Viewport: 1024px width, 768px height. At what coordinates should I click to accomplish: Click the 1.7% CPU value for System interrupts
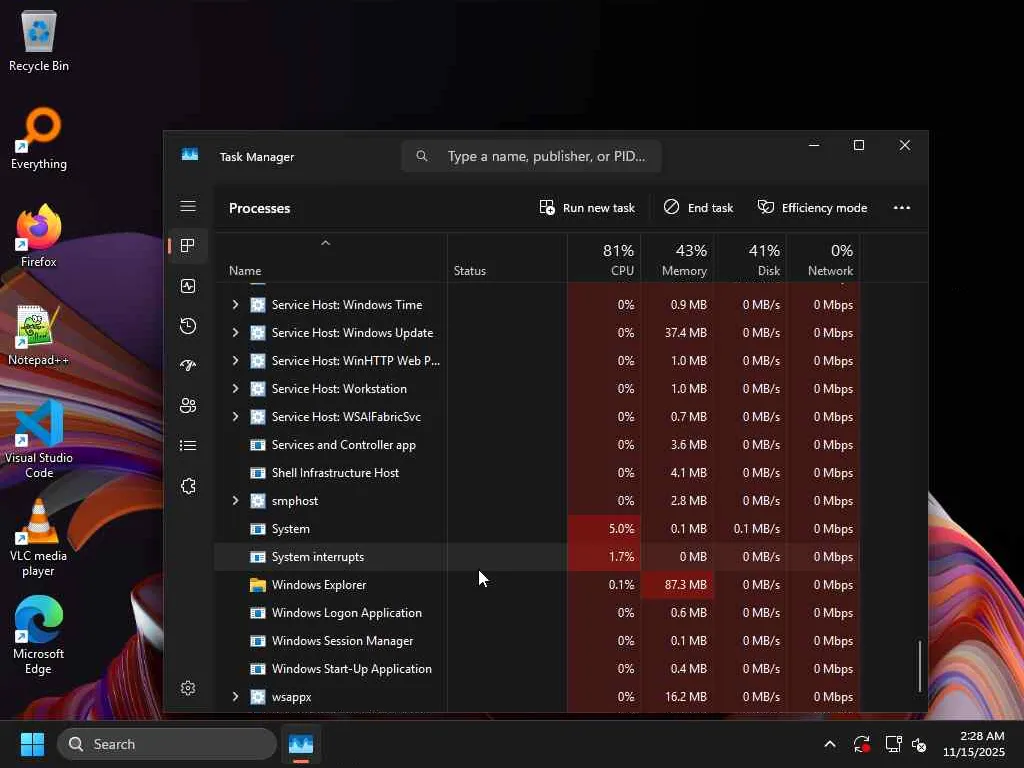coord(621,557)
